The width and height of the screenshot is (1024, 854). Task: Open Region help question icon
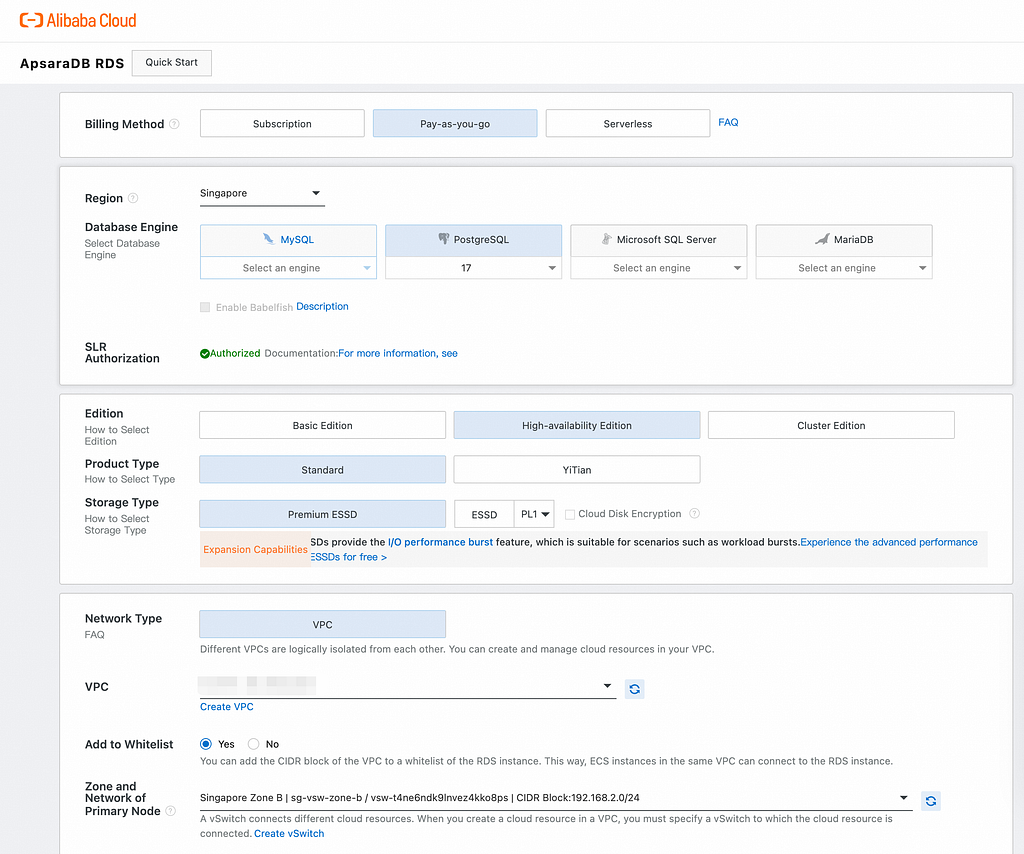point(133,198)
